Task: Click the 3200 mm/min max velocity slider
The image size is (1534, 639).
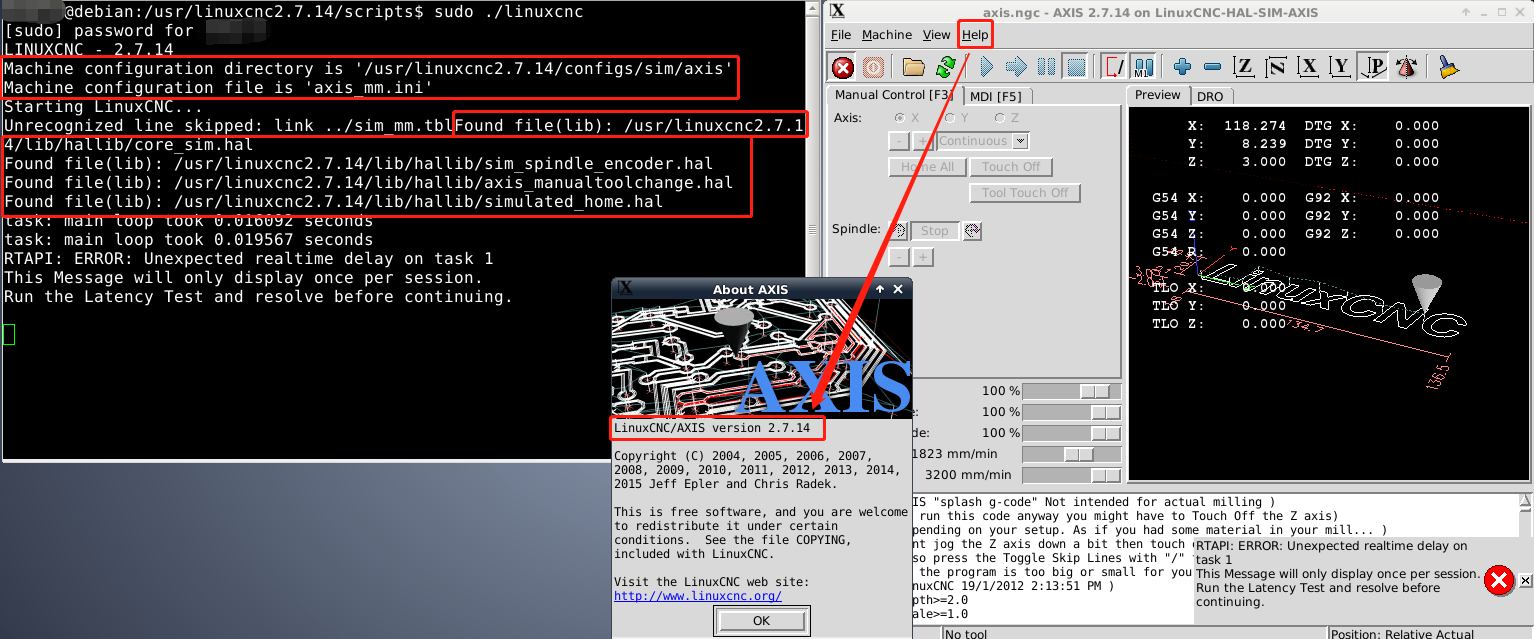Action: pyautogui.click(x=1072, y=475)
